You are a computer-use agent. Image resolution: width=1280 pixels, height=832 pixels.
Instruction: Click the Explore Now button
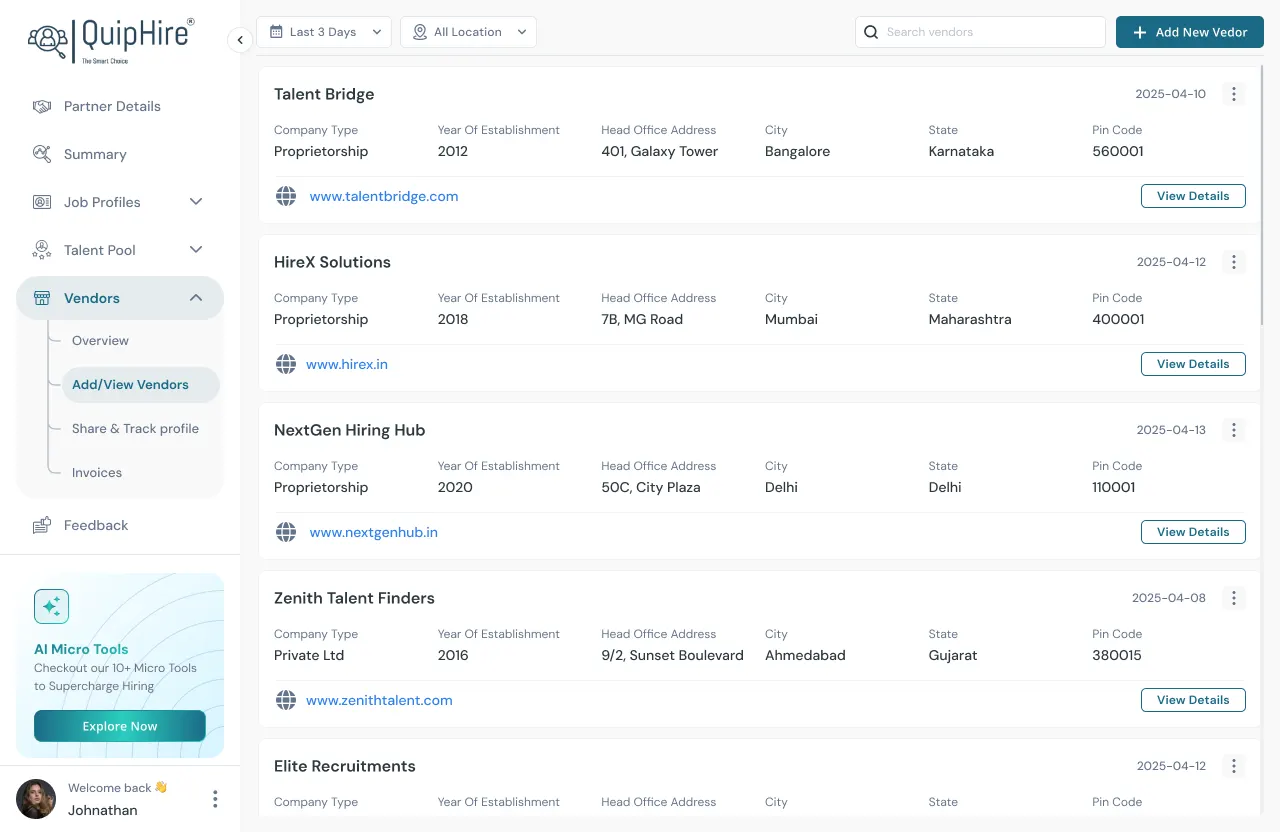pyautogui.click(x=120, y=726)
